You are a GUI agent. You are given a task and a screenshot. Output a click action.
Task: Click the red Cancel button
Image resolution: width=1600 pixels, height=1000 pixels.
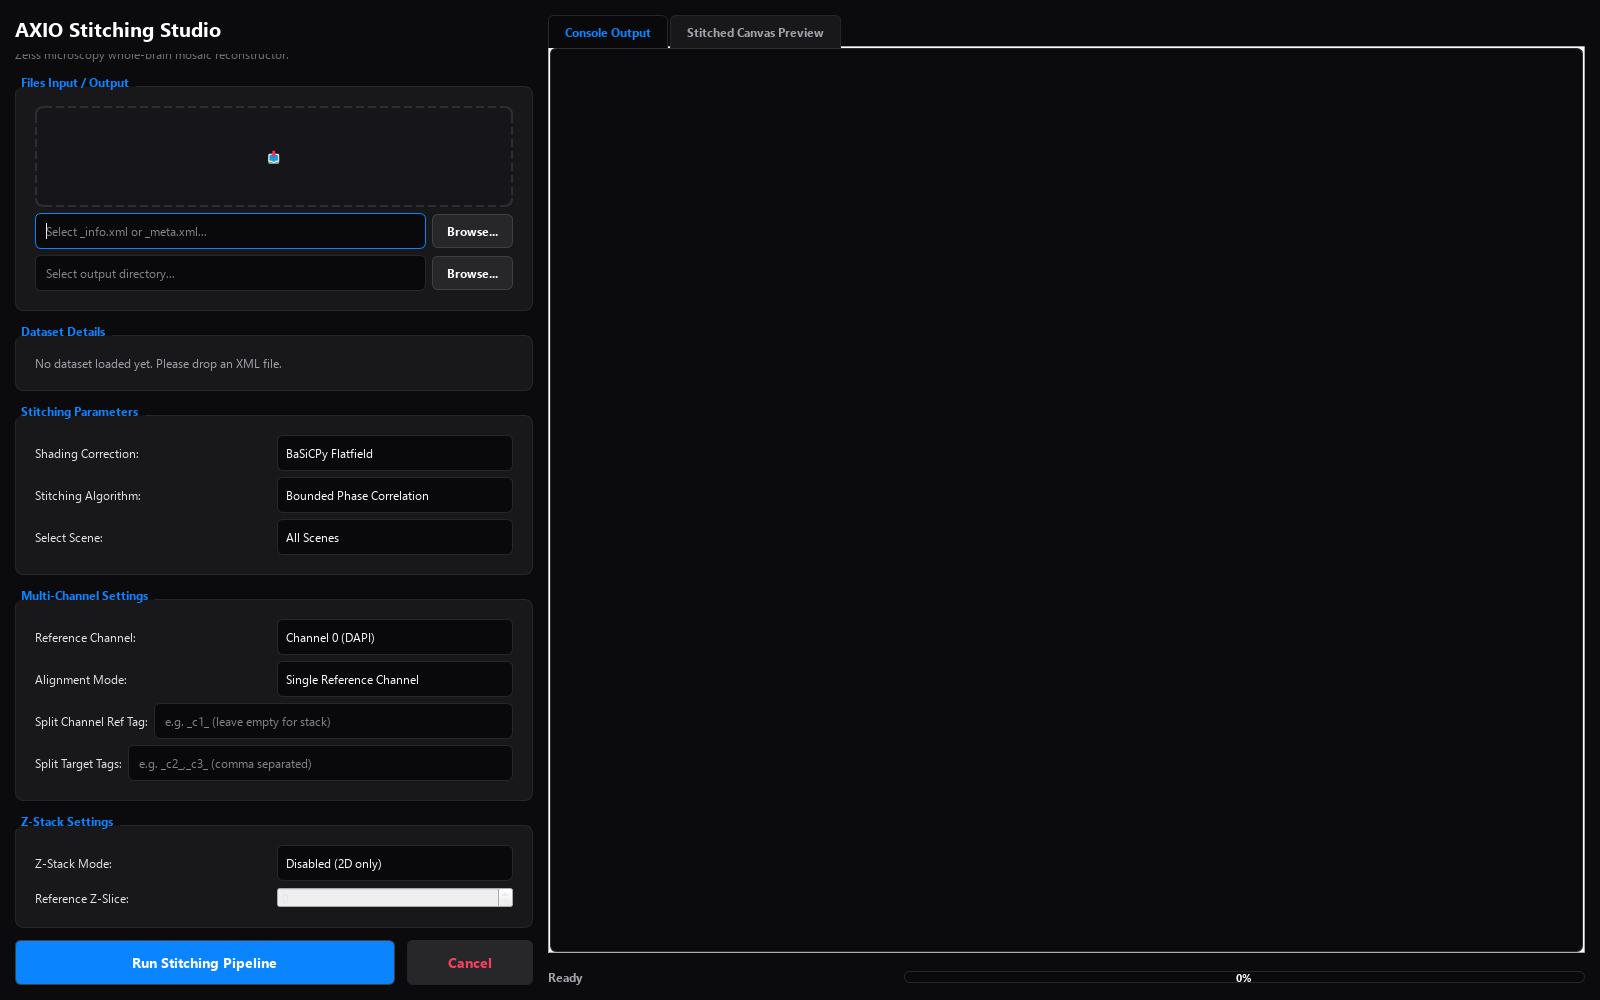click(470, 963)
